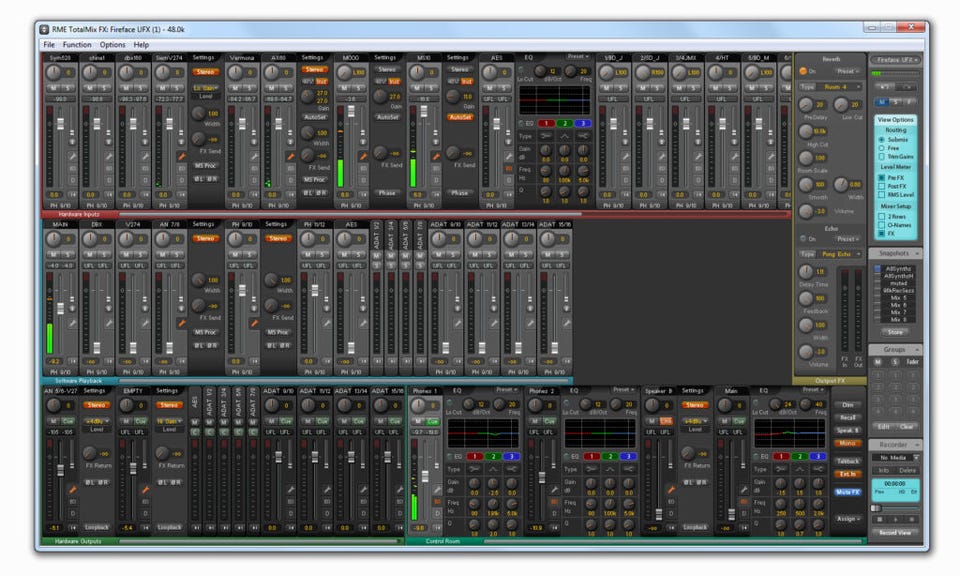Select the AllSynths snapshot
Image resolution: width=960 pixels, height=576 pixels.
point(898,269)
